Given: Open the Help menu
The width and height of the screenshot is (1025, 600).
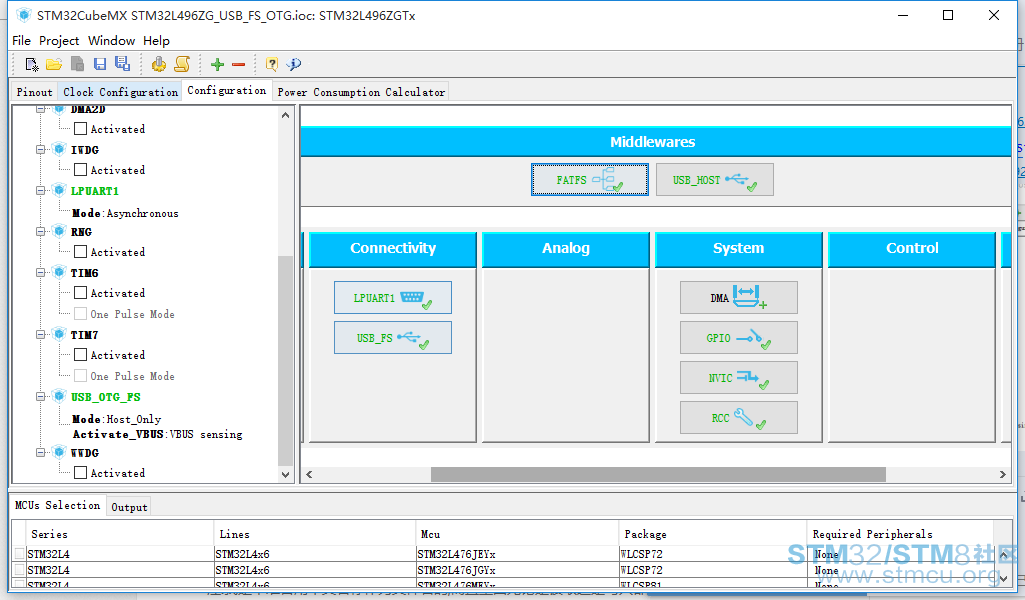Looking at the screenshot, I should coord(156,41).
